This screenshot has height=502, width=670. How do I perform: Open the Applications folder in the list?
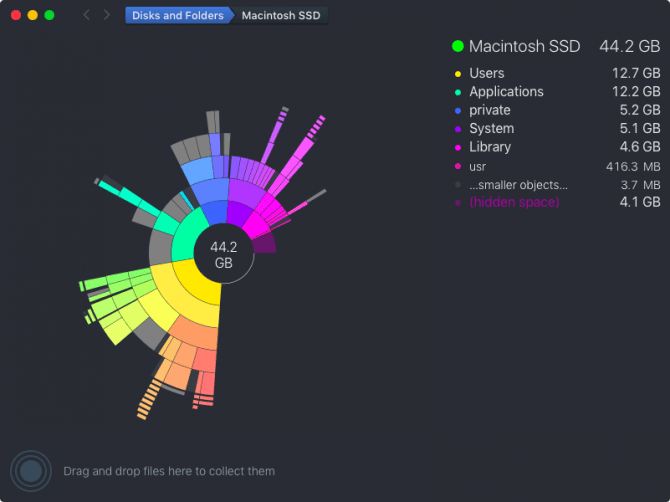point(557,91)
